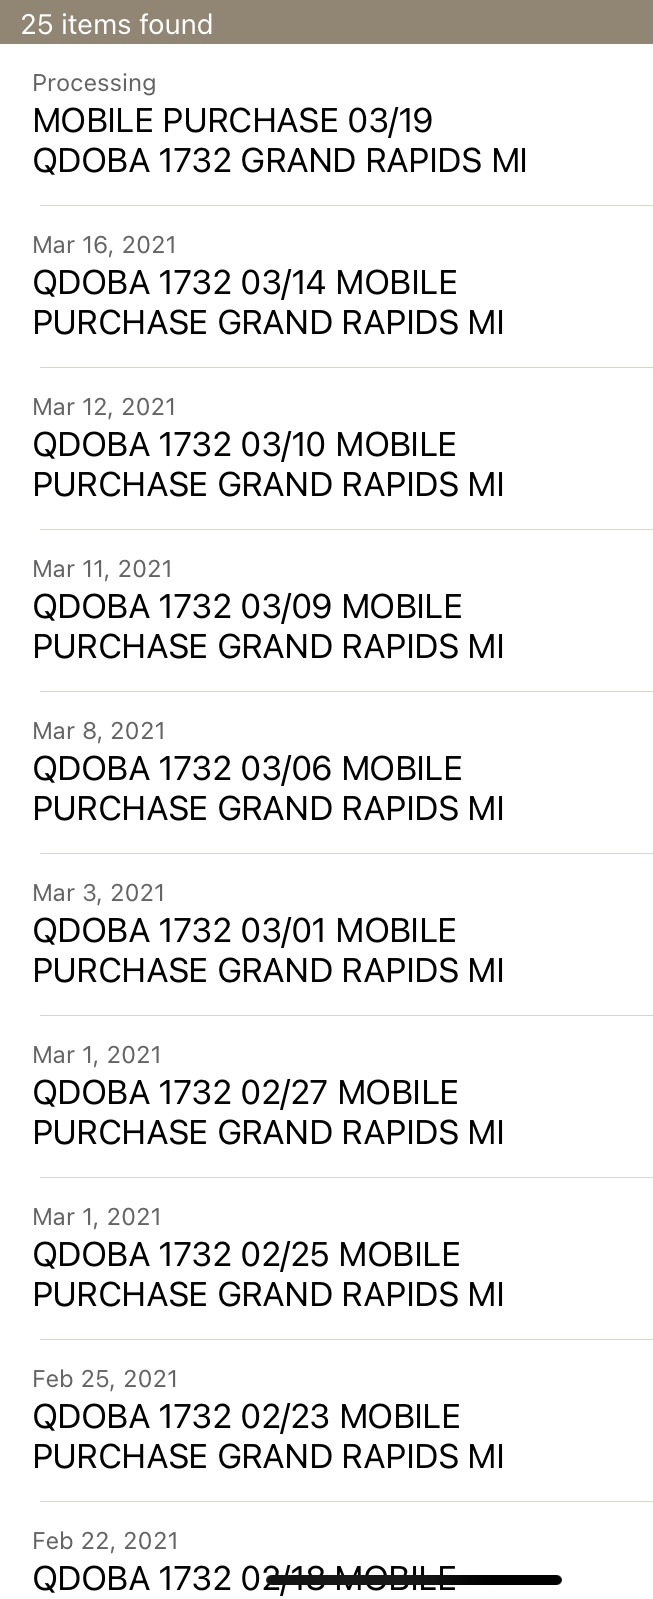
Task: Open the QDOBA 02/27 mobile purchase
Action: (268, 1113)
